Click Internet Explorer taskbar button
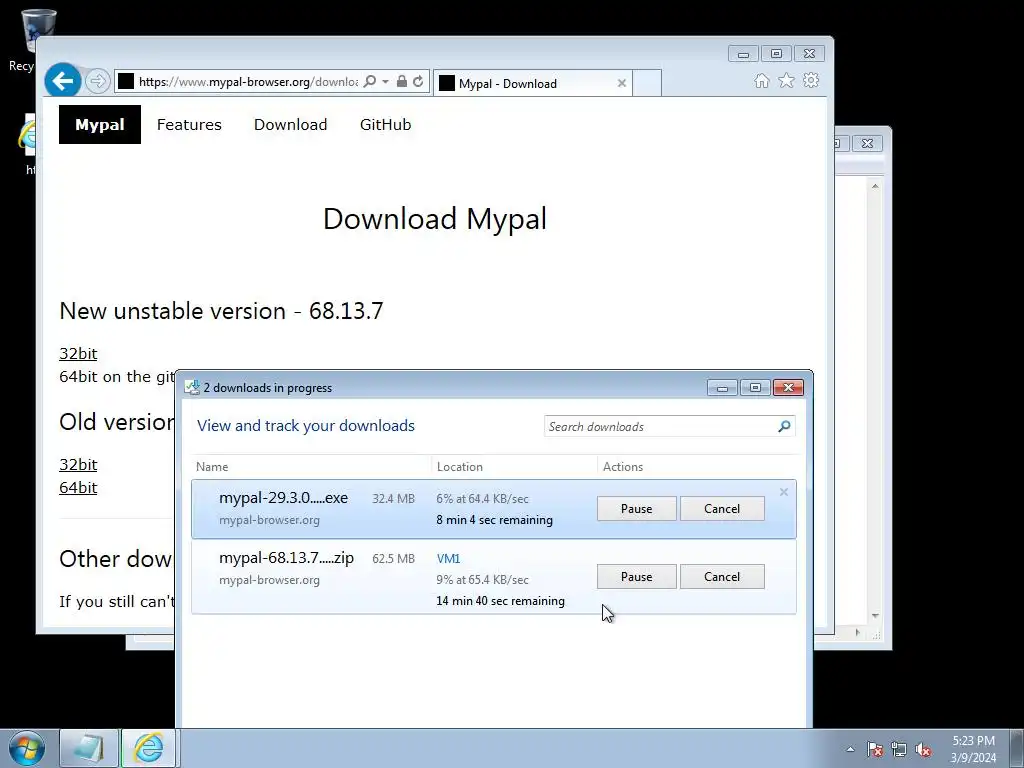The height and width of the screenshot is (768, 1024). pyautogui.click(x=149, y=748)
